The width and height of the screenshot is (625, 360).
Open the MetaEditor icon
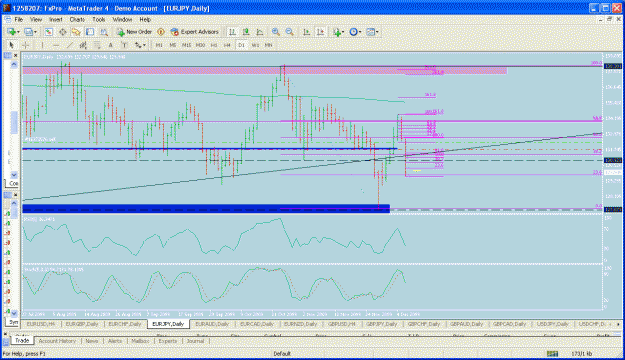click(x=161, y=32)
